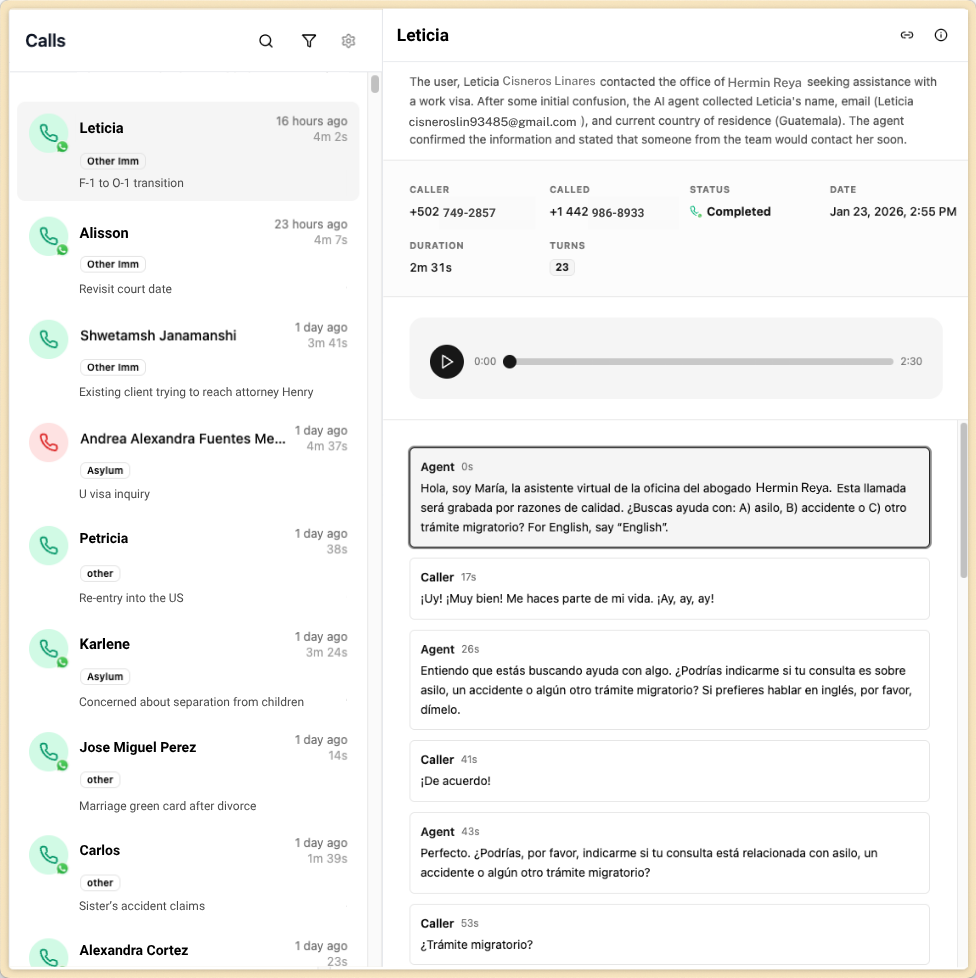This screenshot has width=976, height=978.
Task: Click the Asylum tag on Karlene's call
Action: click(104, 676)
